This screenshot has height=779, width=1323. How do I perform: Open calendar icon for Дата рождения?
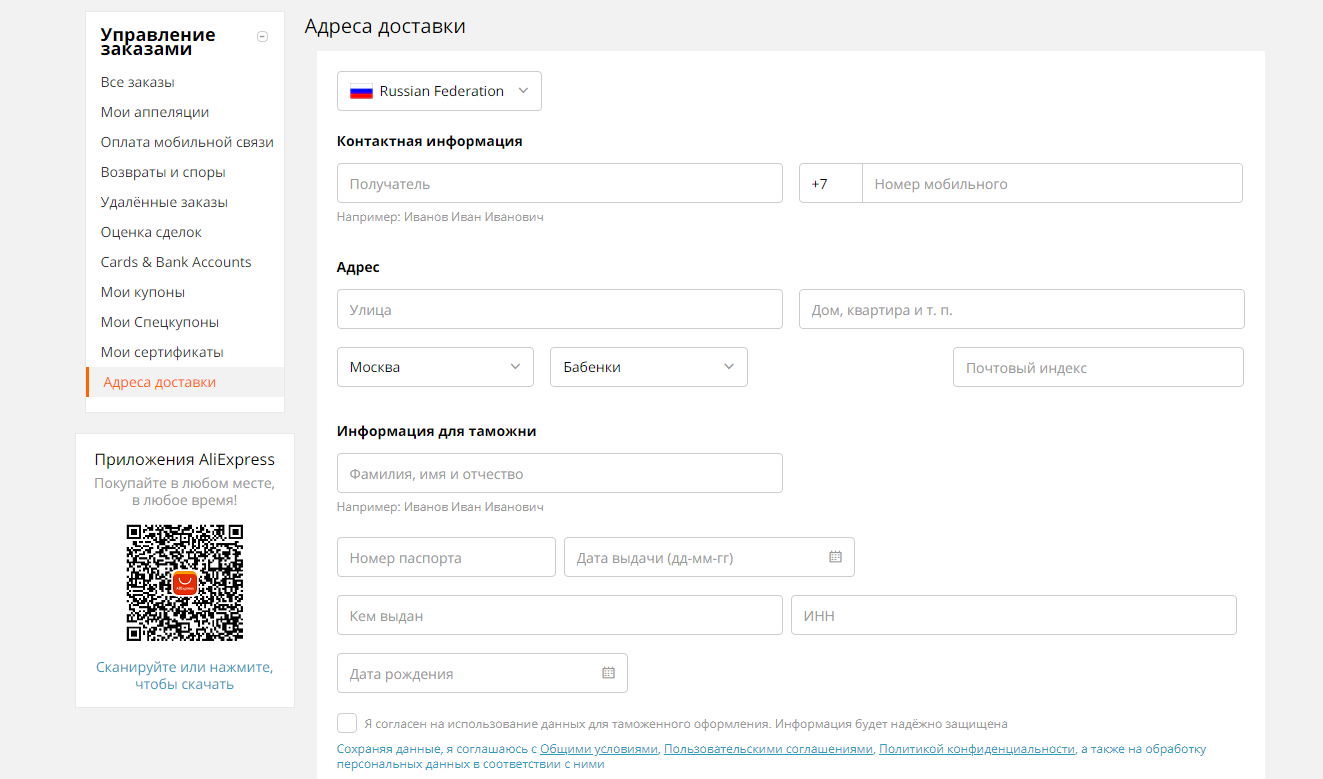(x=608, y=673)
